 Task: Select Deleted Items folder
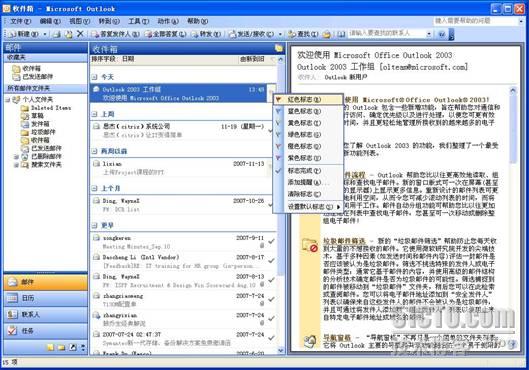(x=46, y=108)
